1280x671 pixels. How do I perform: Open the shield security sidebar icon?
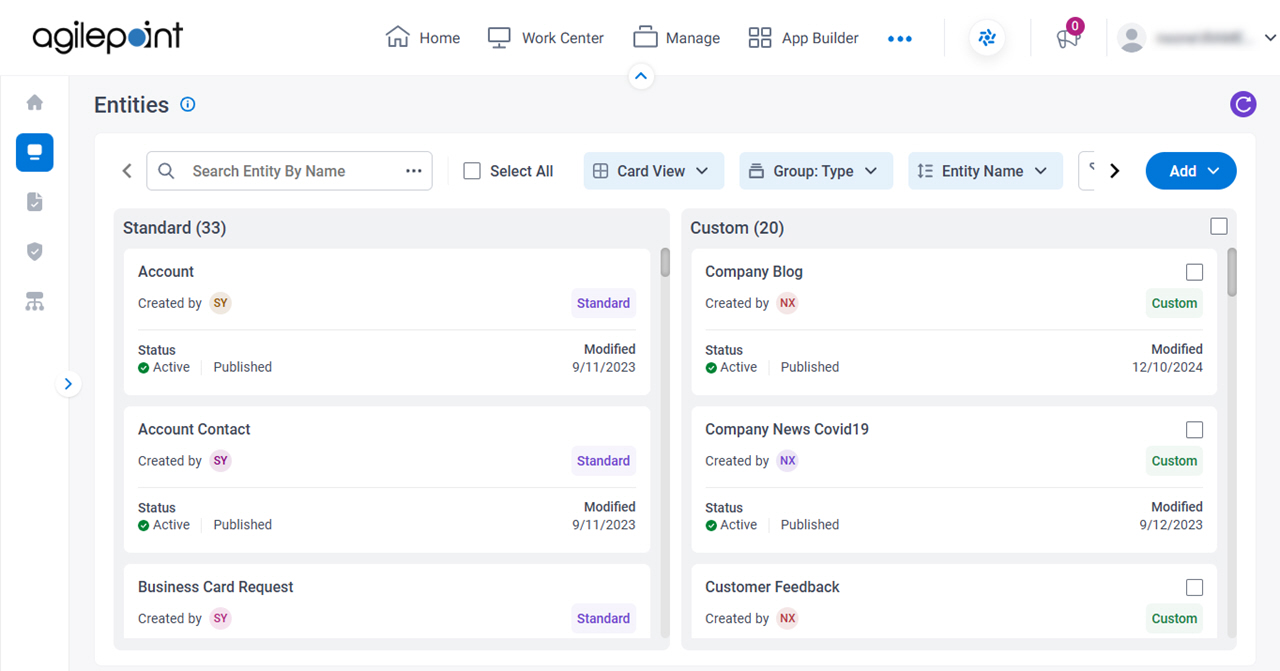pyautogui.click(x=35, y=251)
